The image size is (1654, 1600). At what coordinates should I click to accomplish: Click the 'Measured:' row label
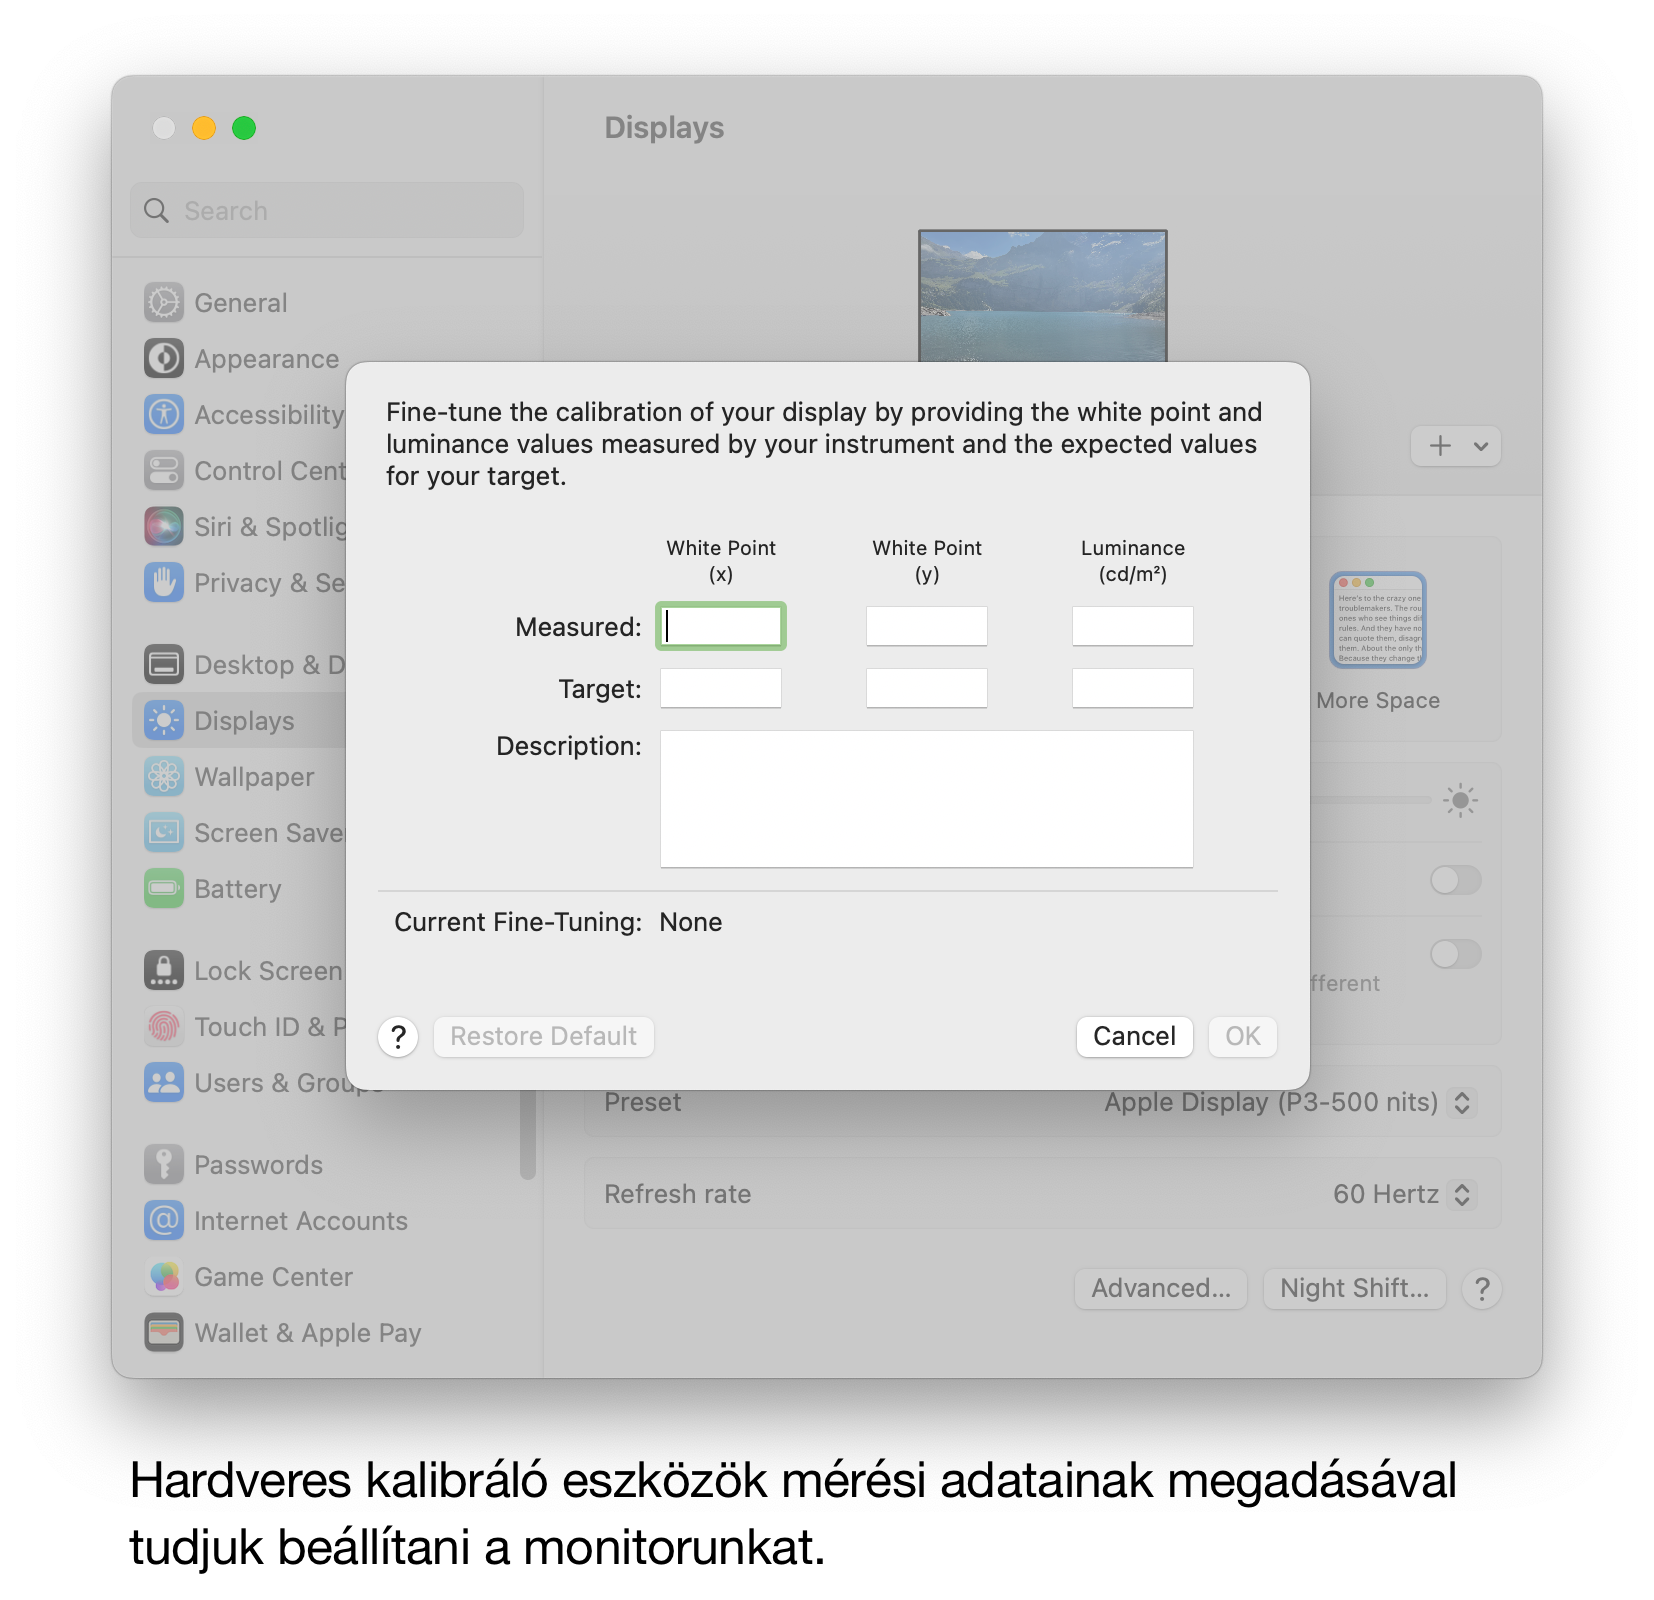(x=578, y=627)
